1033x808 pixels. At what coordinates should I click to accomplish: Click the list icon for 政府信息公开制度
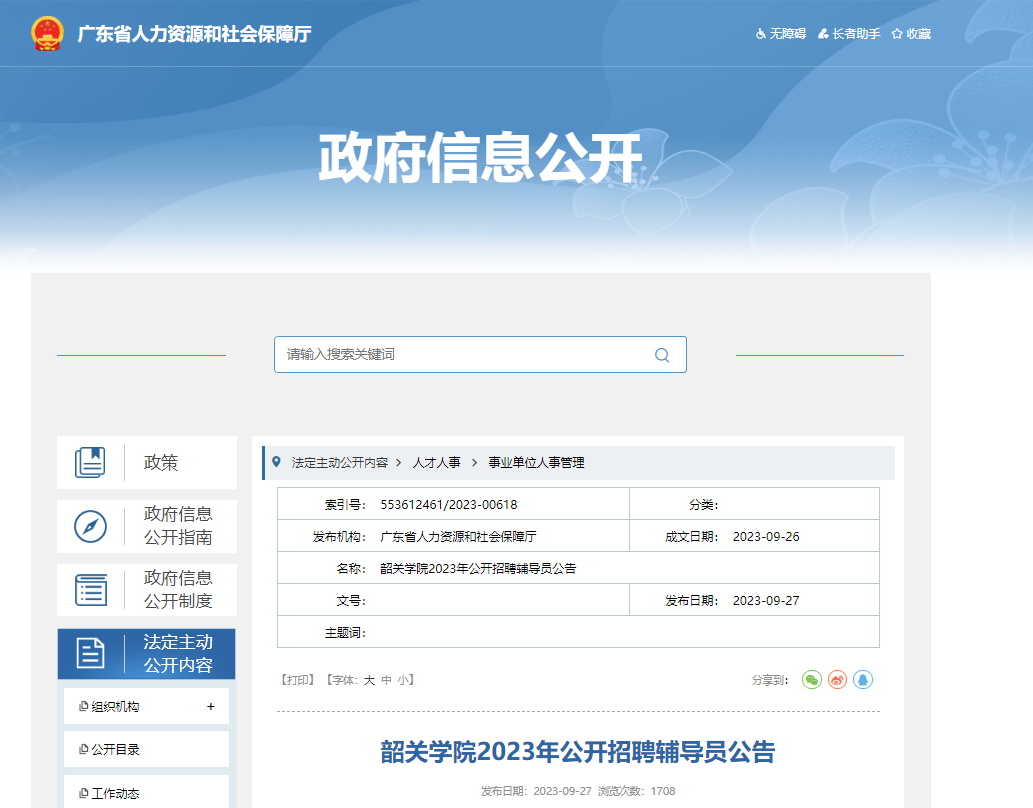[x=91, y=590]
